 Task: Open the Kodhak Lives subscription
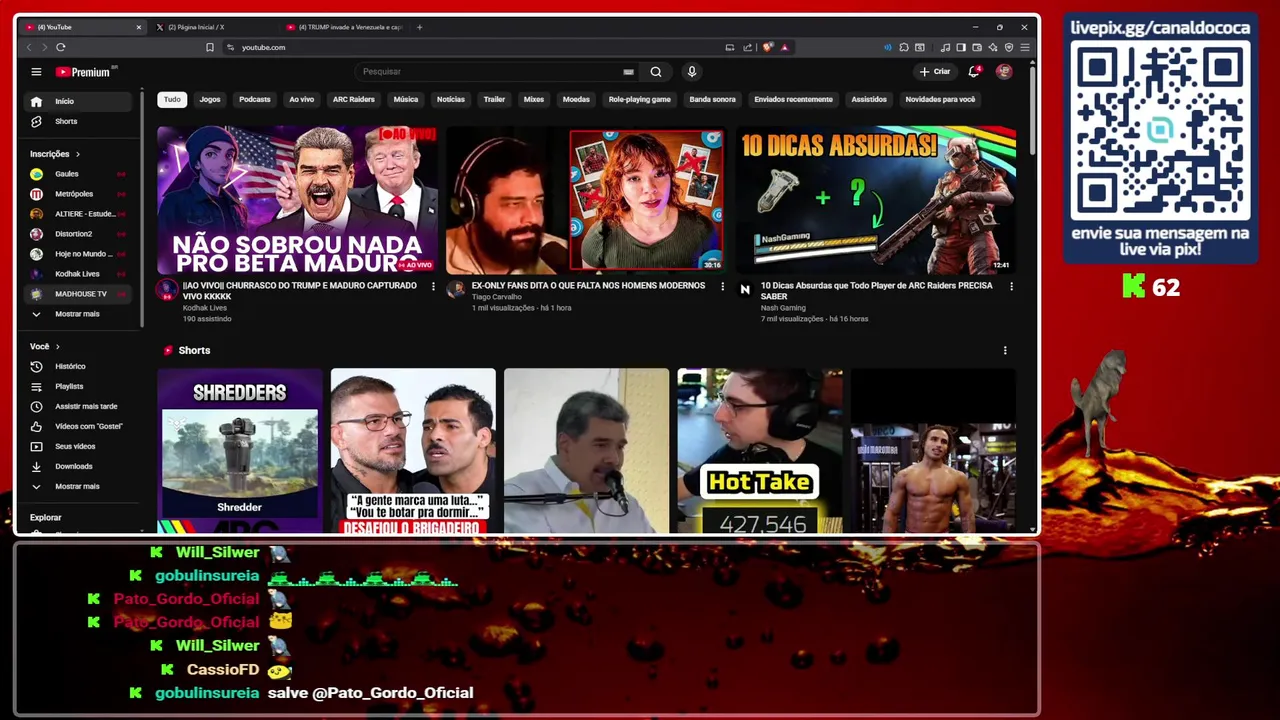coord(79,274)
